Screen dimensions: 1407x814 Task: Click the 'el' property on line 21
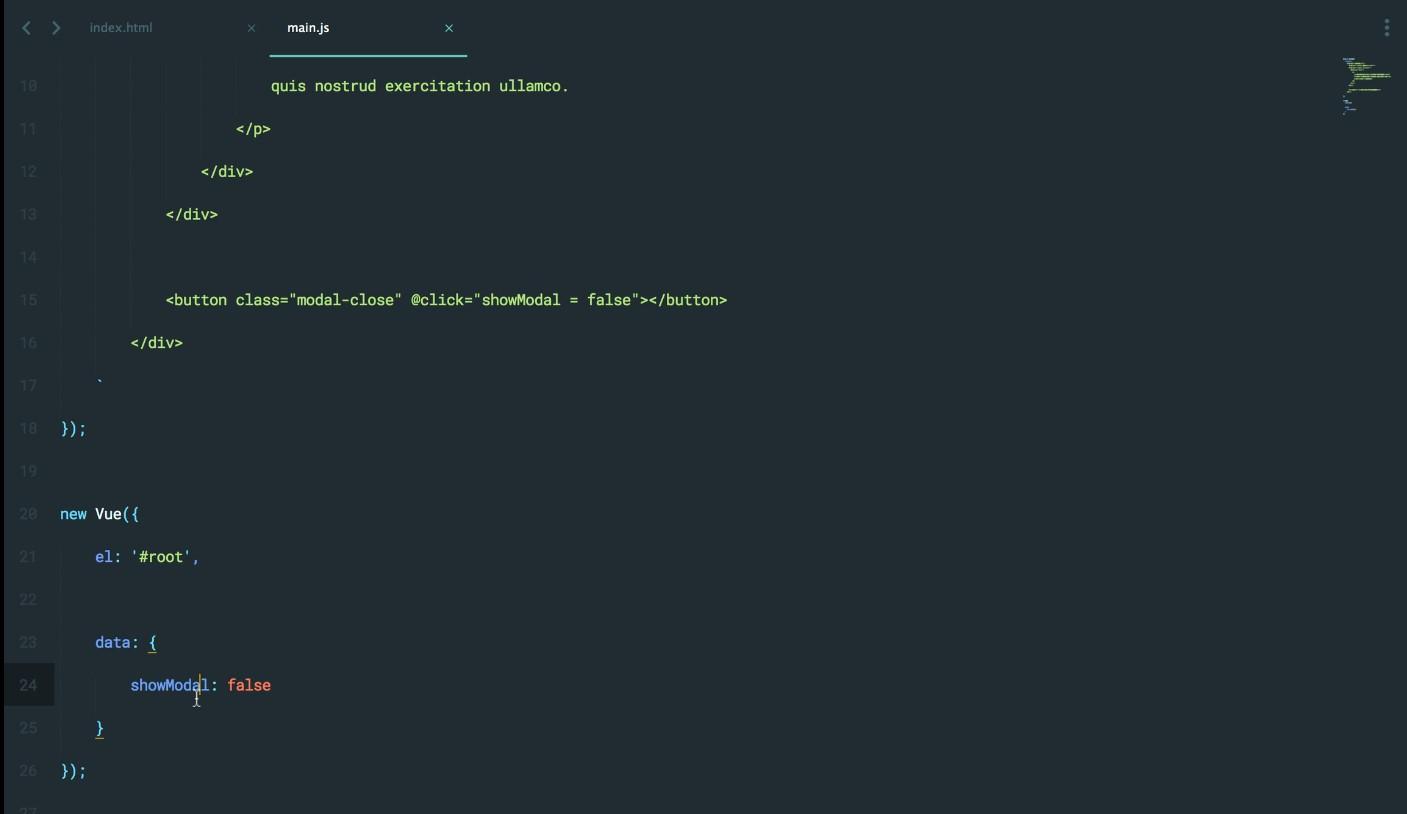pos(103,557)
